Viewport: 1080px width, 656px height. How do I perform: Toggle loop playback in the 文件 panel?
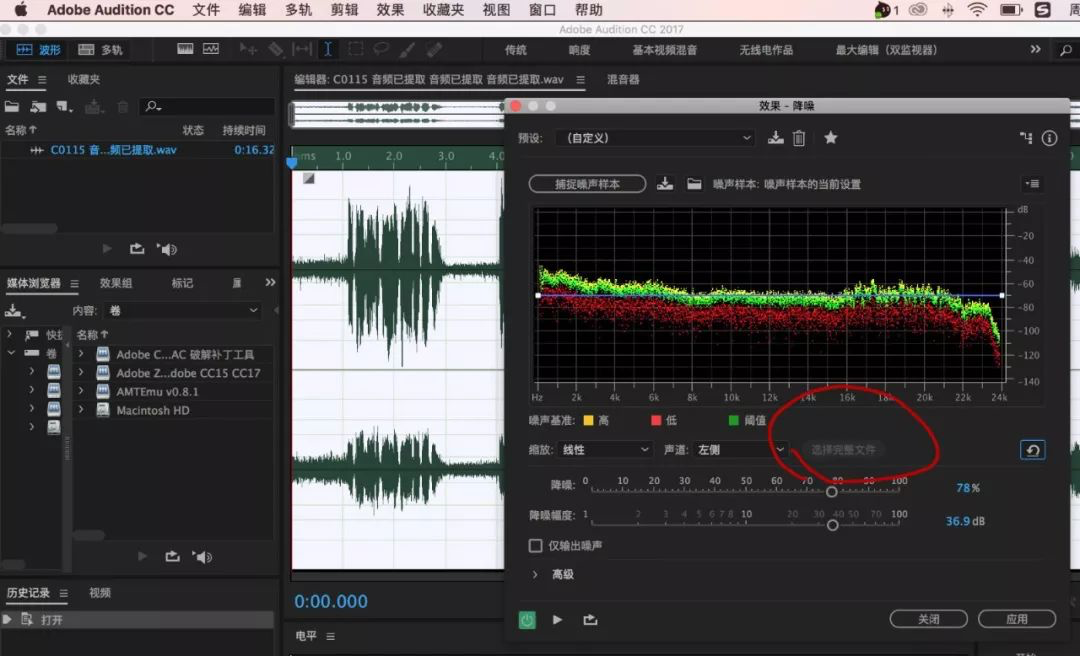pyautogui.click(x=137, y=249)
